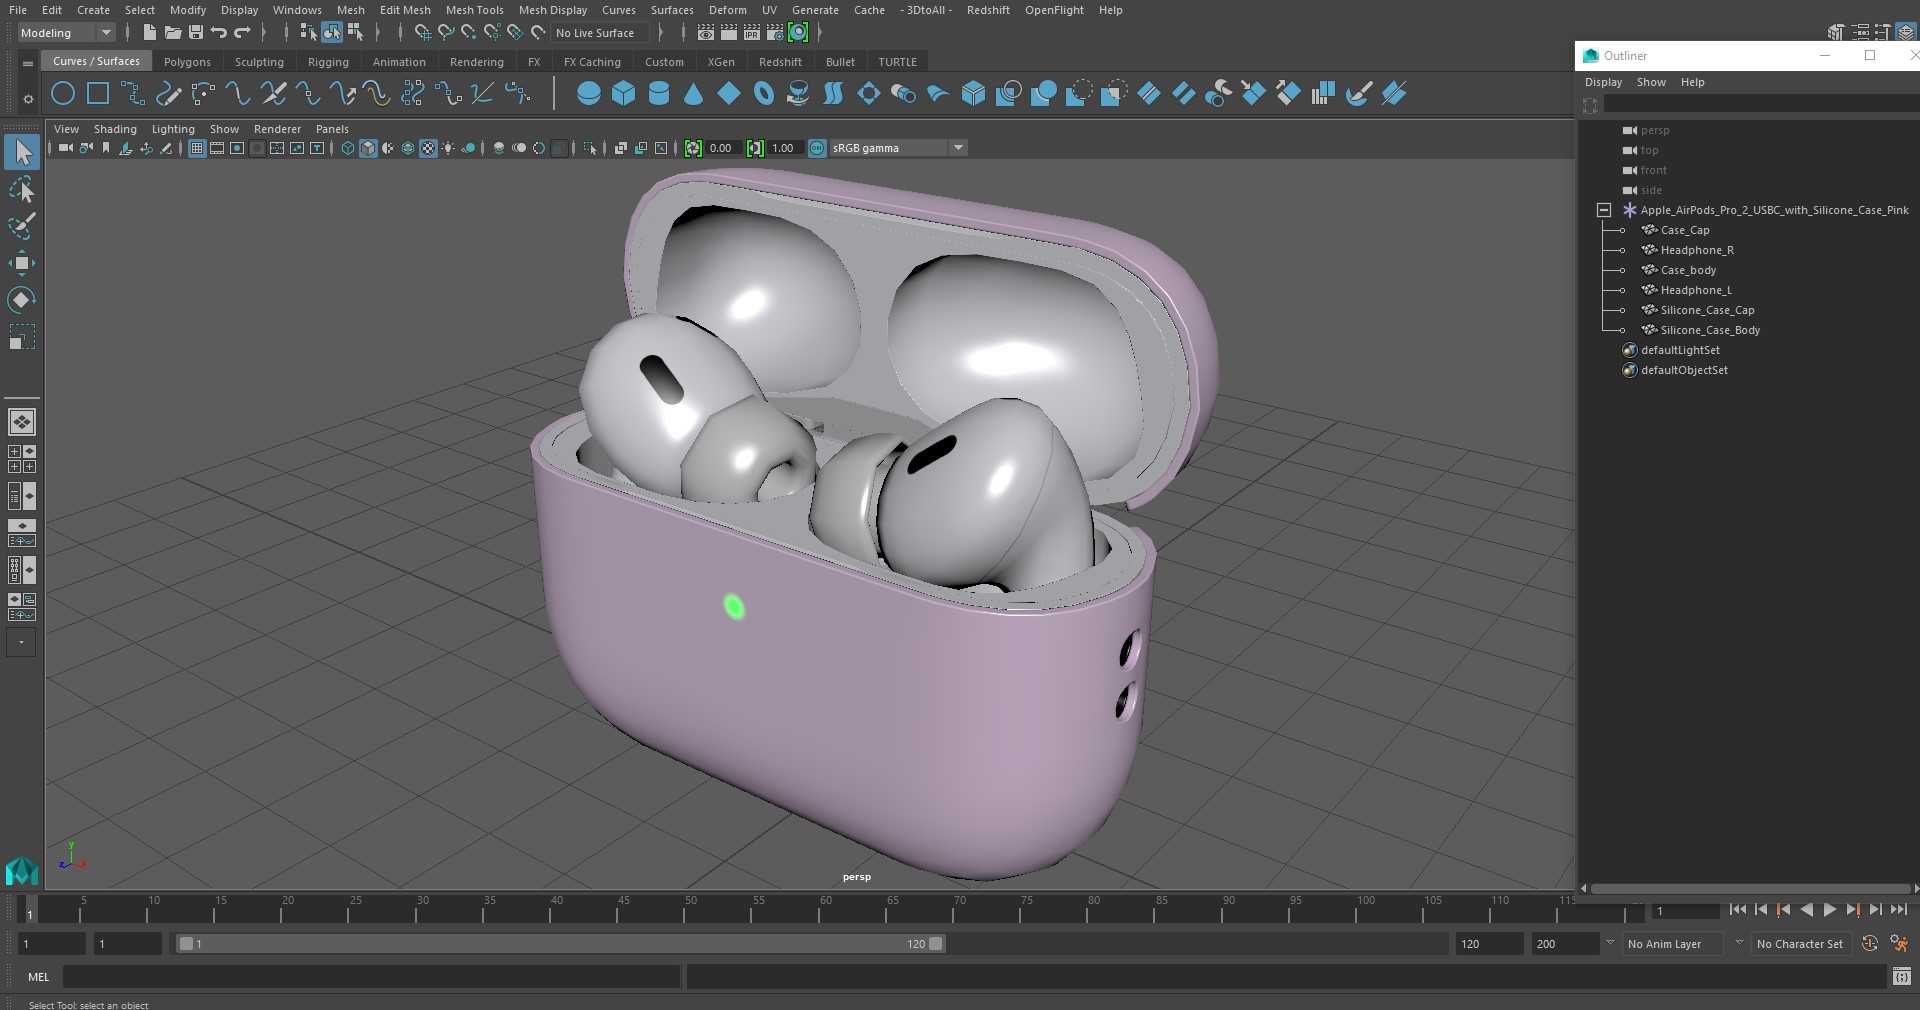Select the NURBS Circle shelf icon

click(63, 94)
